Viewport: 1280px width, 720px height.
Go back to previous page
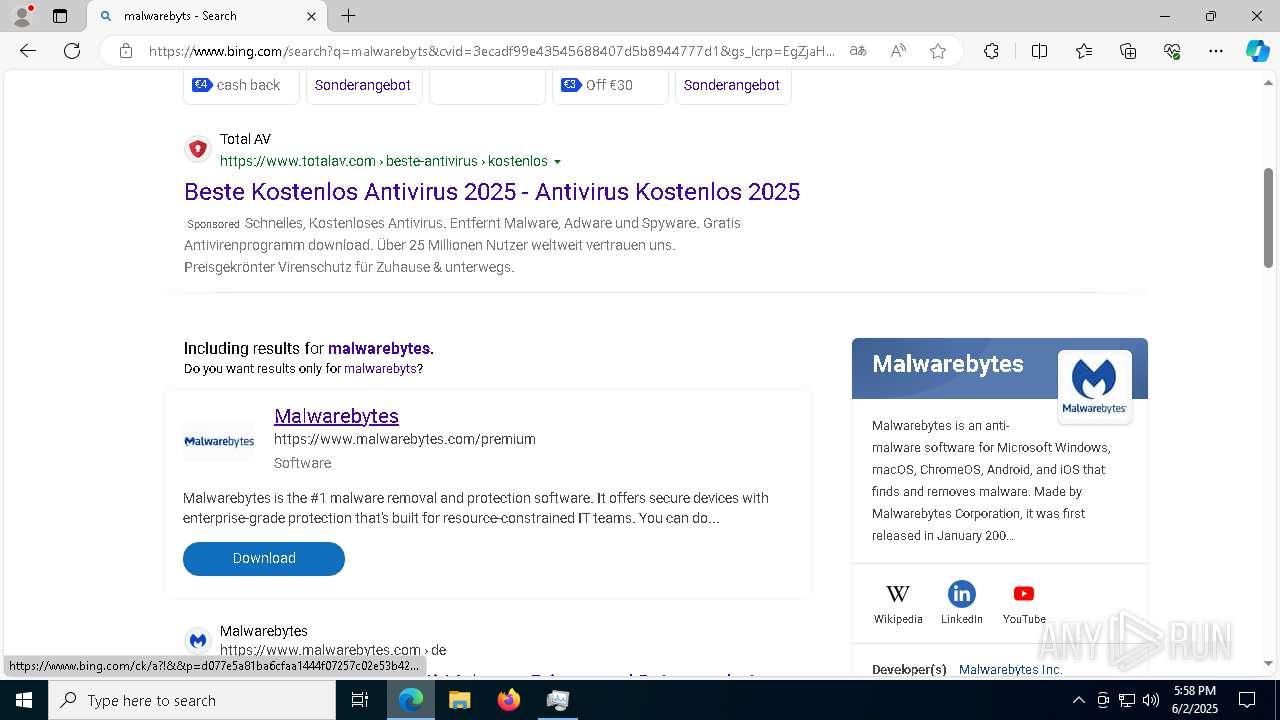click(28, 51)
